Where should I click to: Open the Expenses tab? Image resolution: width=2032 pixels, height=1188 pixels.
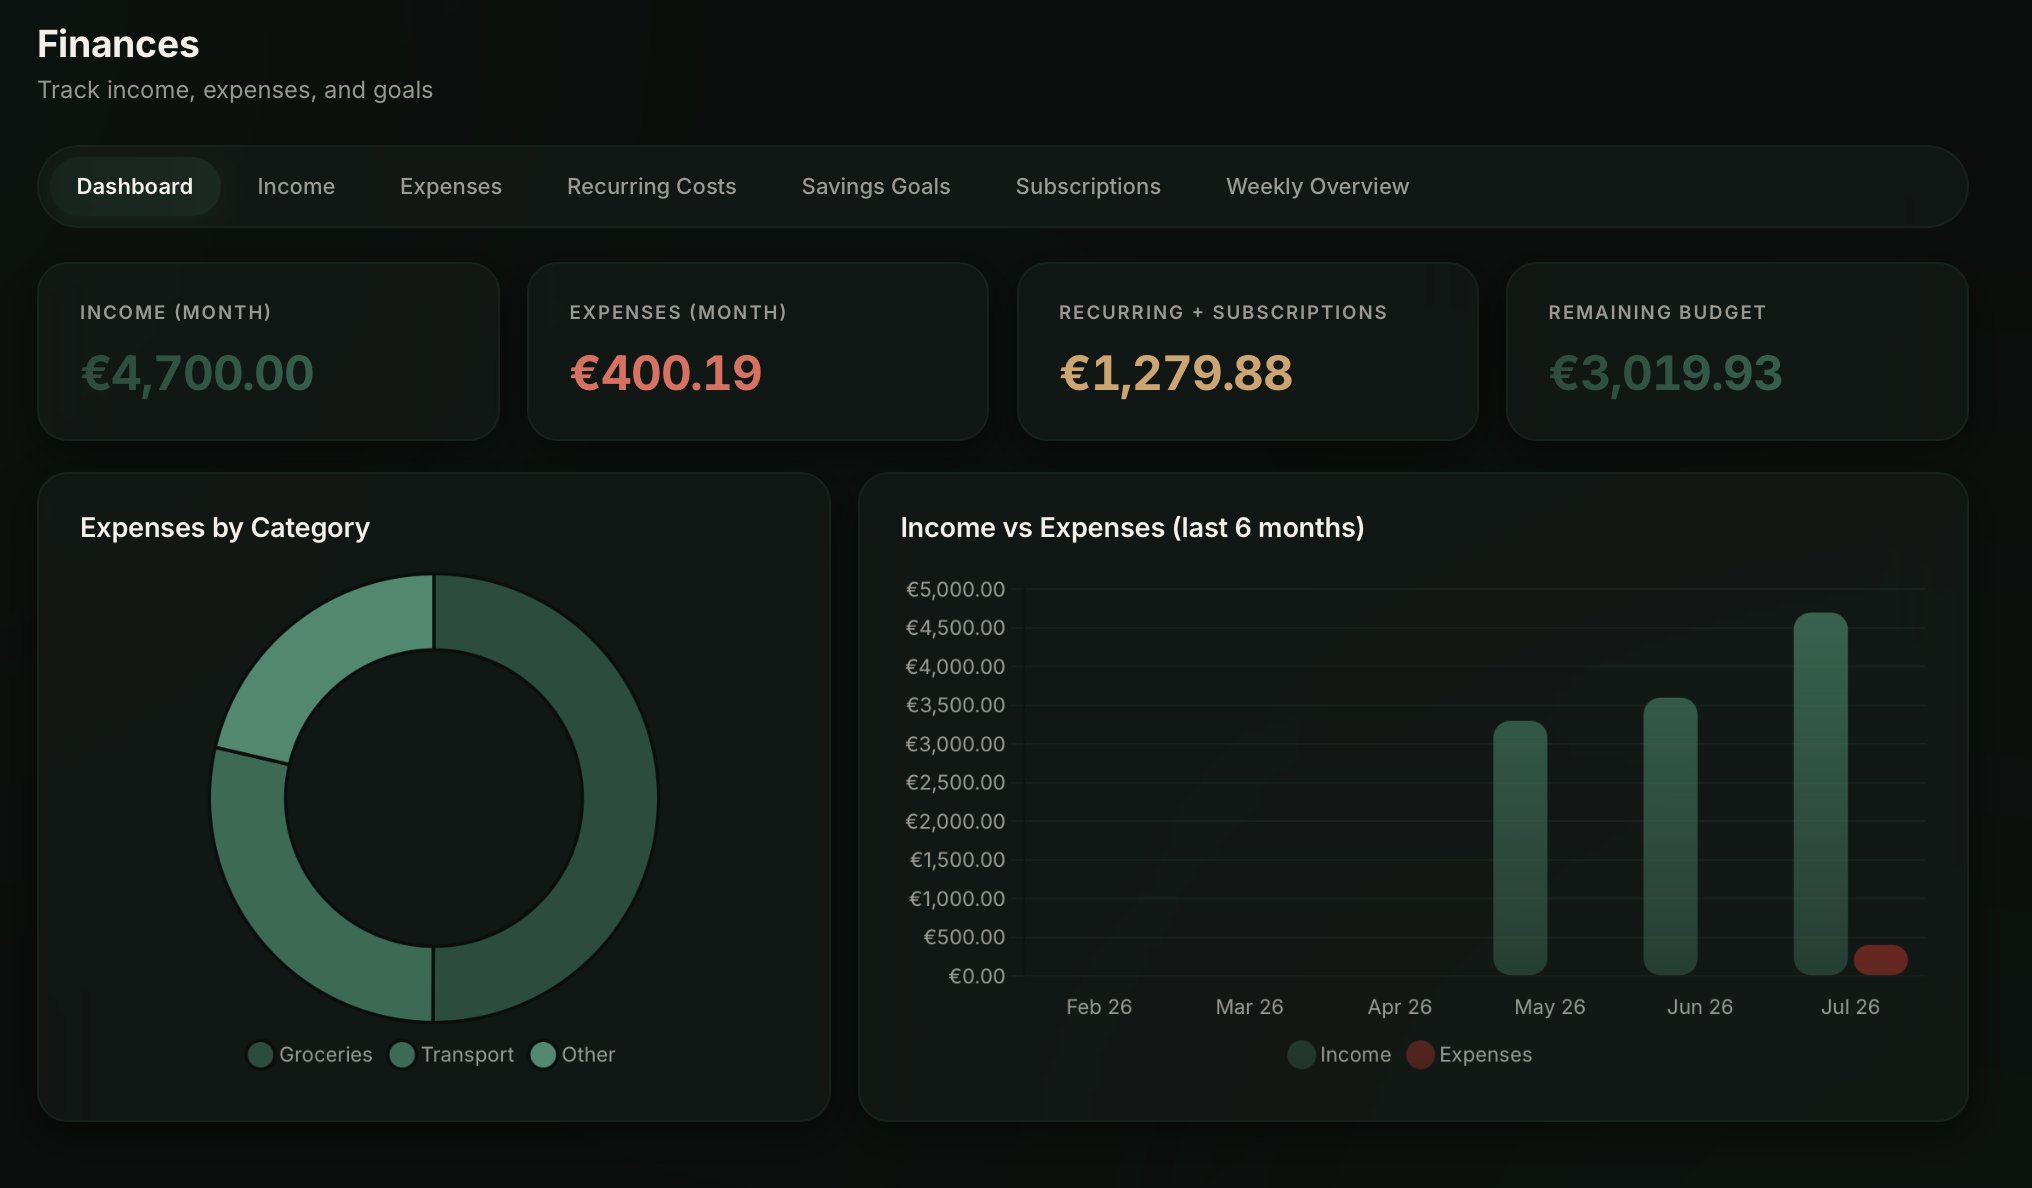point(450,186)
